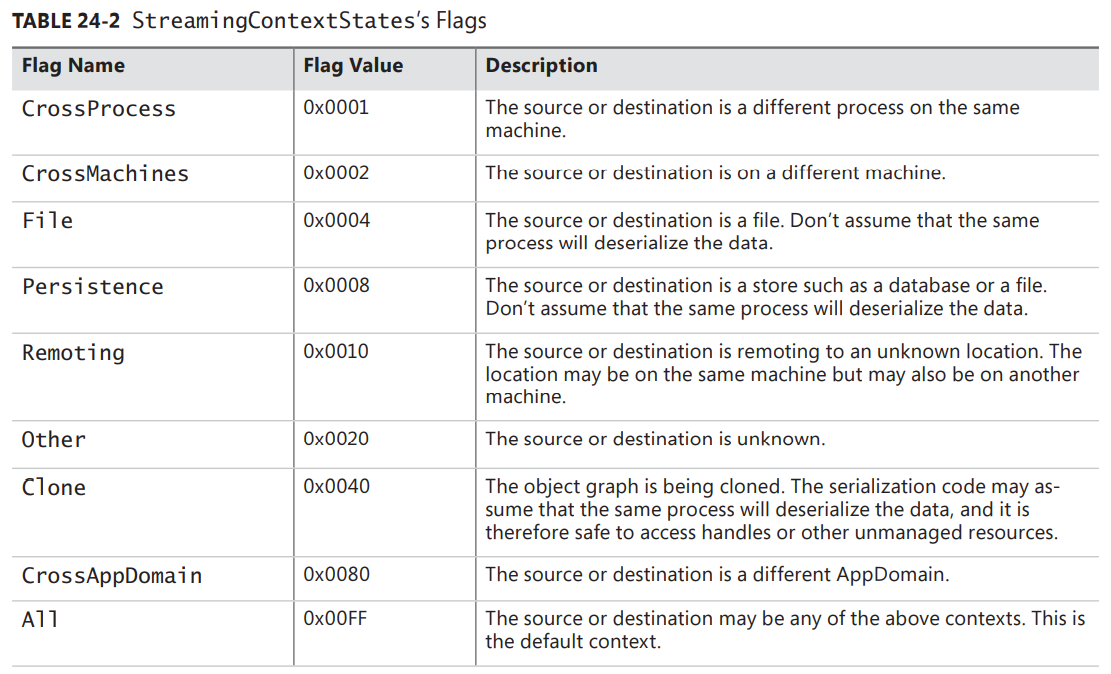Select the CrossMachines flag name

tap(105, 174)
